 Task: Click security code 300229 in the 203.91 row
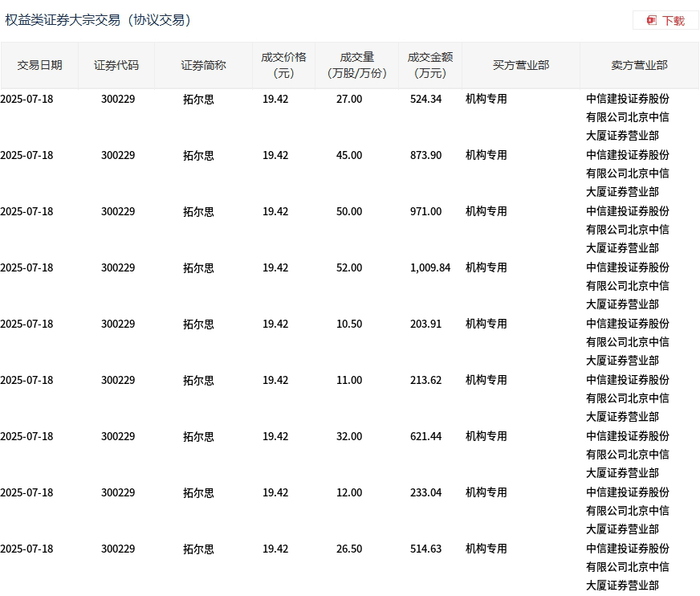click(x=118, y=324)
